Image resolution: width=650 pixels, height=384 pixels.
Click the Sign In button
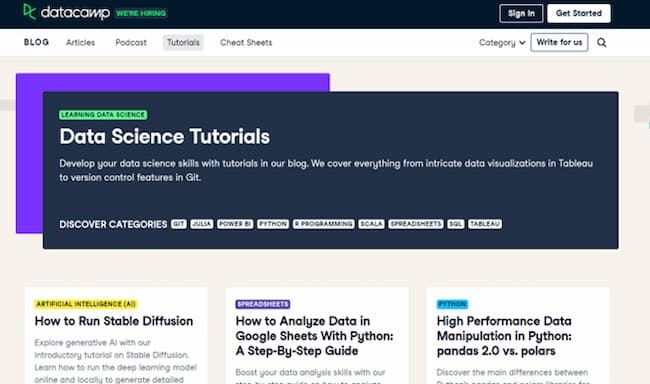[x=521, y=13]
